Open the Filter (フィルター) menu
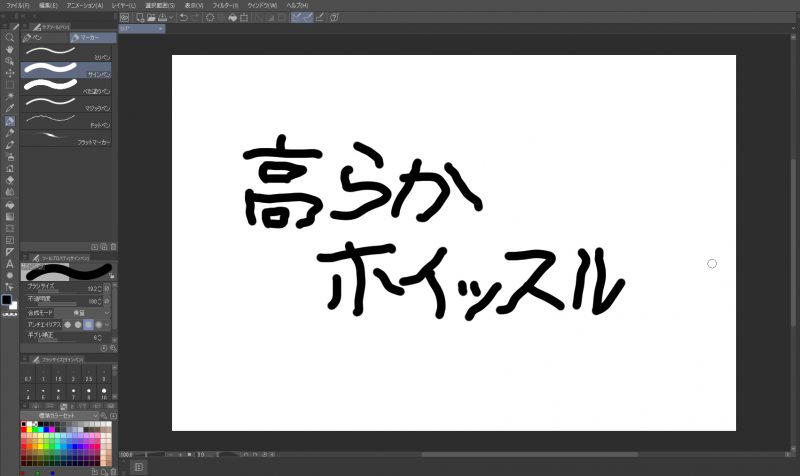Viewport: 800px width, 476px height. tap(225, 5)
